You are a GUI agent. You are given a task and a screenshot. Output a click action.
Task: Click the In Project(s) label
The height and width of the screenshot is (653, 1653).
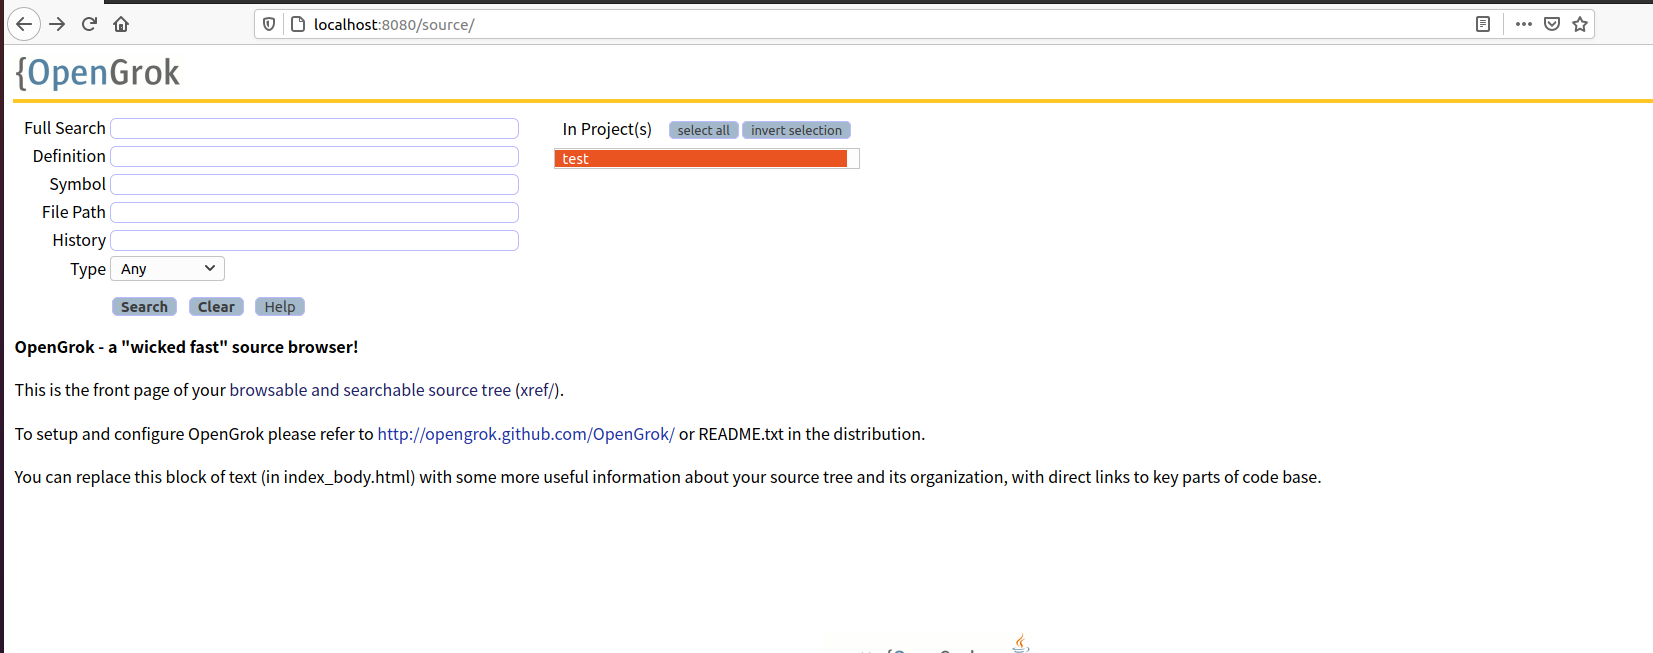click(x=607, y=129)
